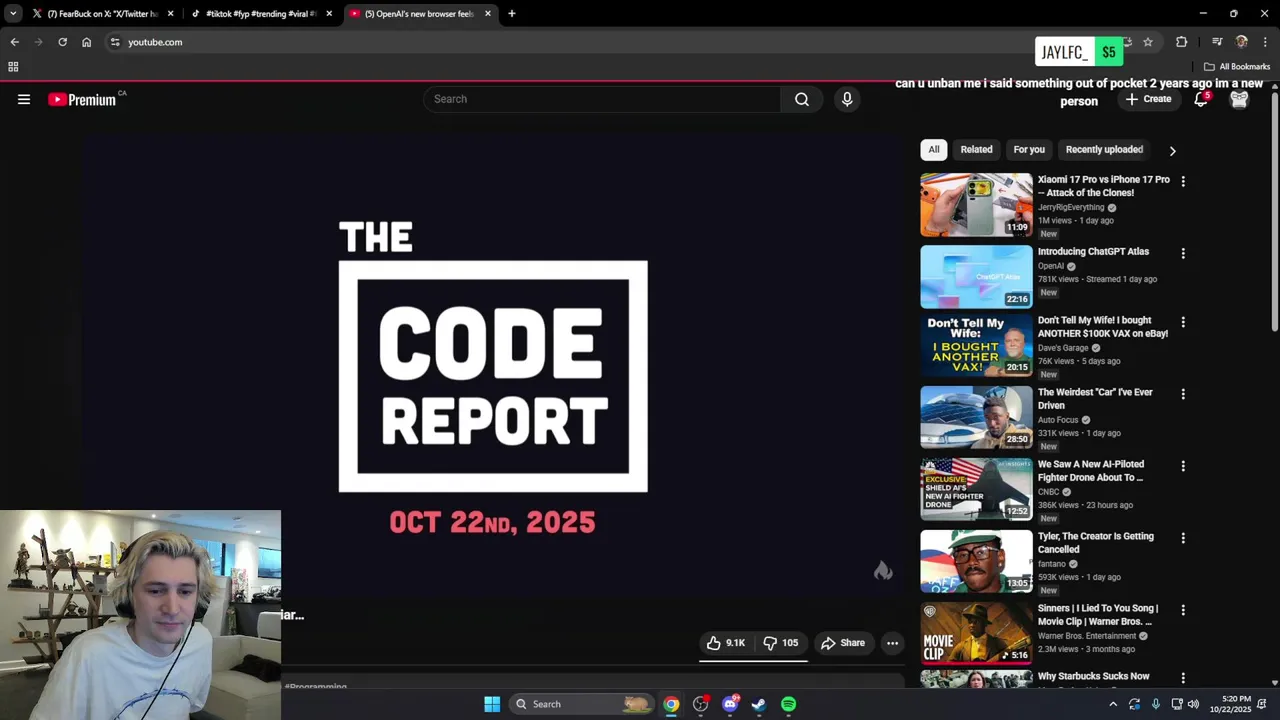
Task: Open a new browser tab
Action: [x=512, y=14]
